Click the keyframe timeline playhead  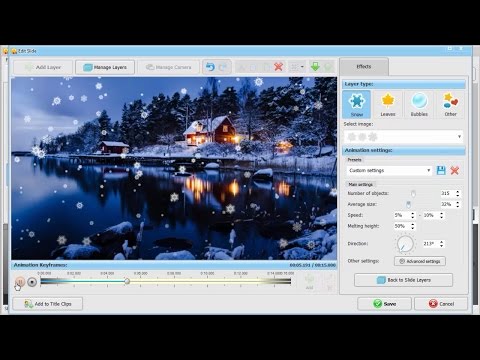pos(127,281)
